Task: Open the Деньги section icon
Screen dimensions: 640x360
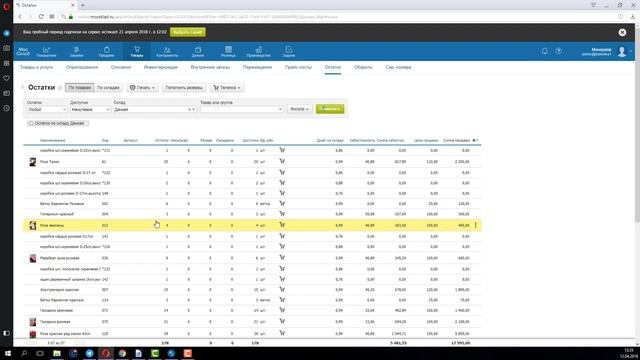Action: pos(198,51)
